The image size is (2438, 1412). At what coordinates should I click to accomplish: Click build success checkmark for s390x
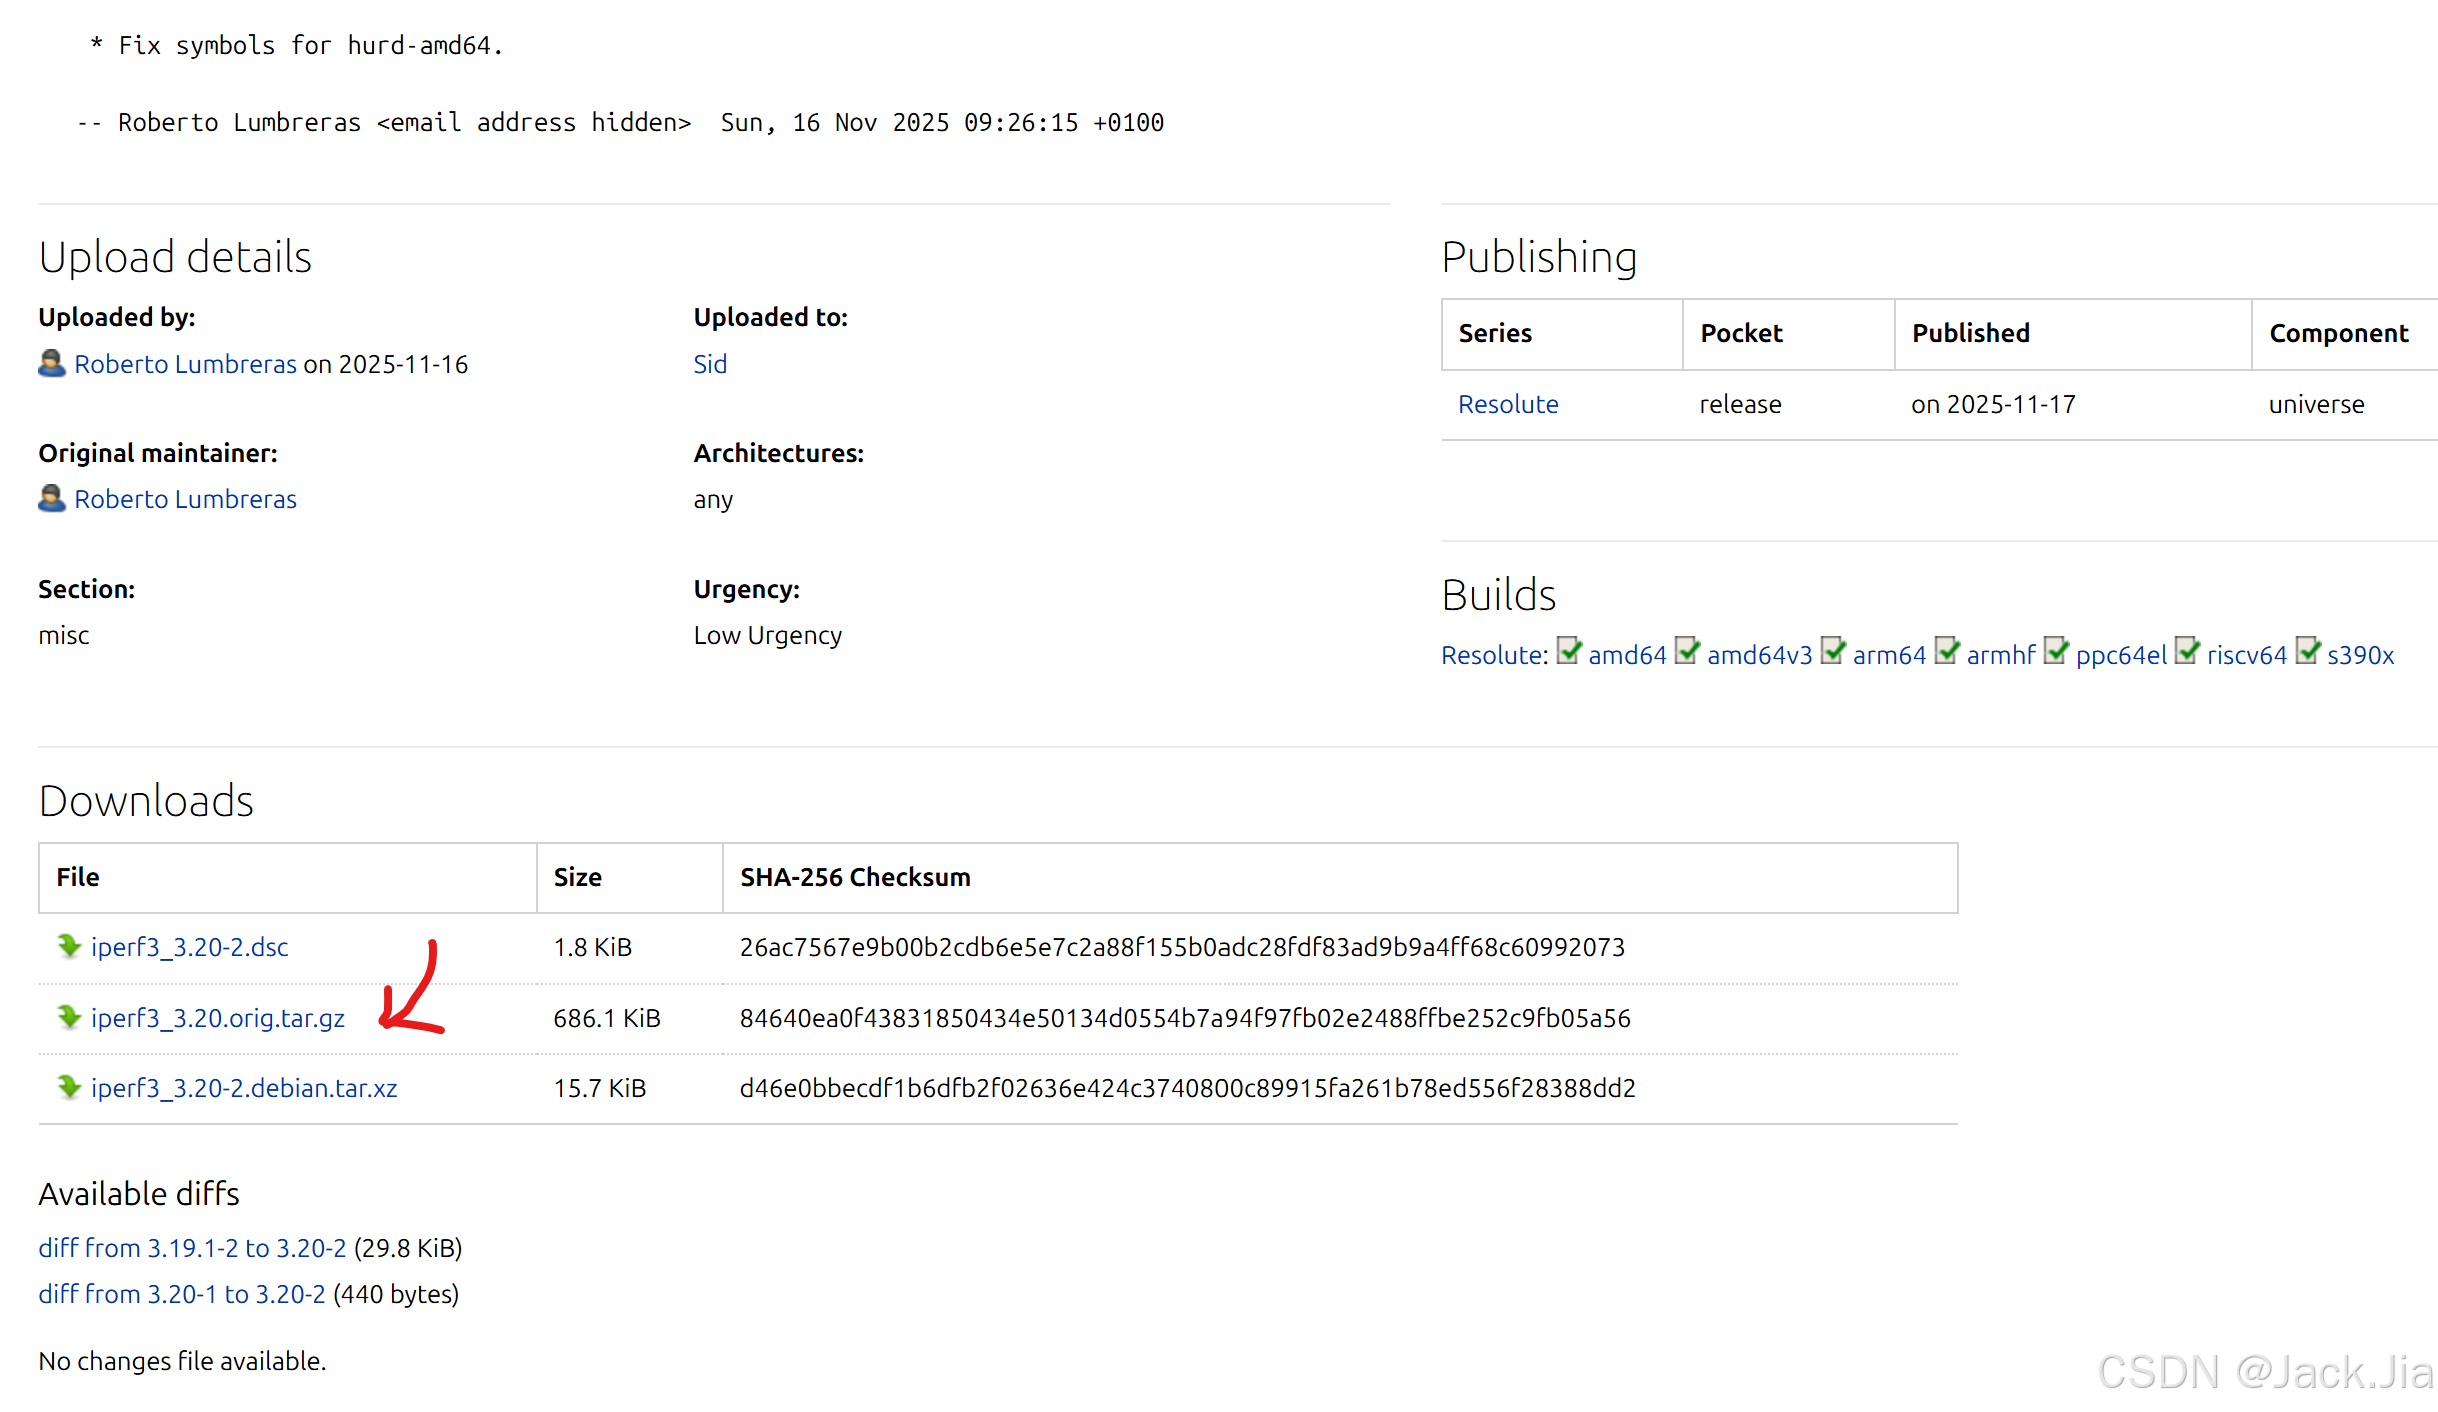click(x=2307, y=652)
